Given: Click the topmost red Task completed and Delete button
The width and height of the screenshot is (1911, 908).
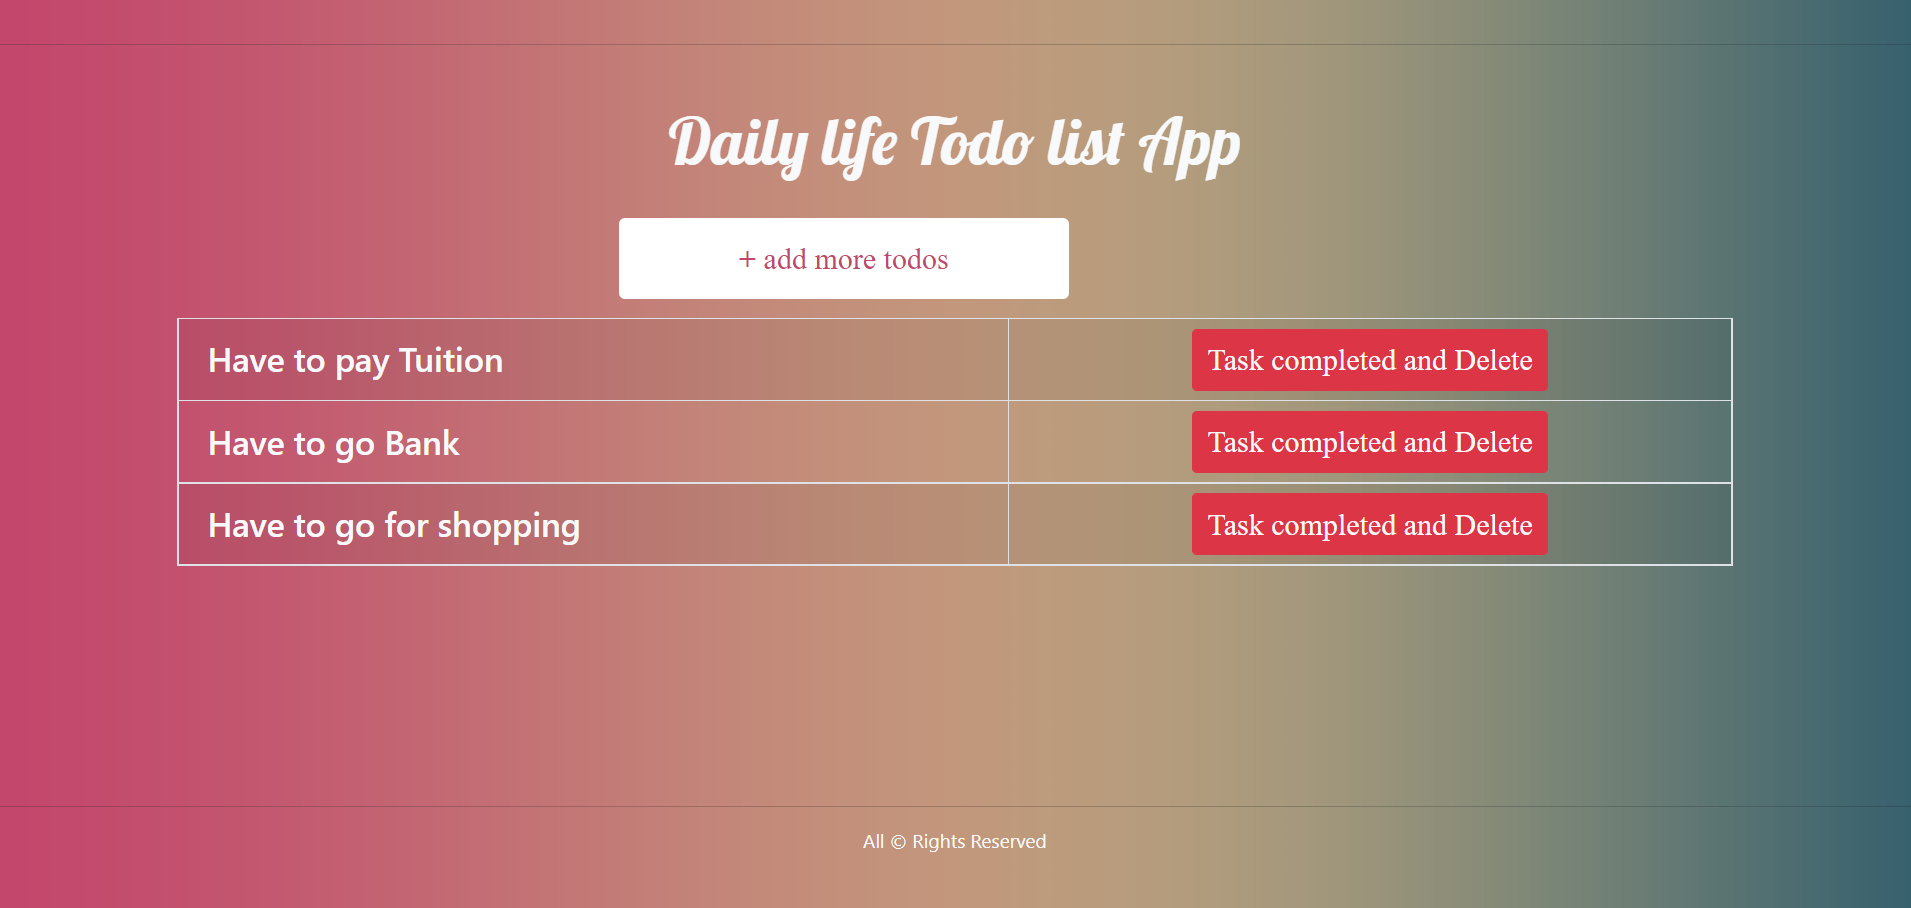Looking at the screenshot, I should pos(1369,360).
